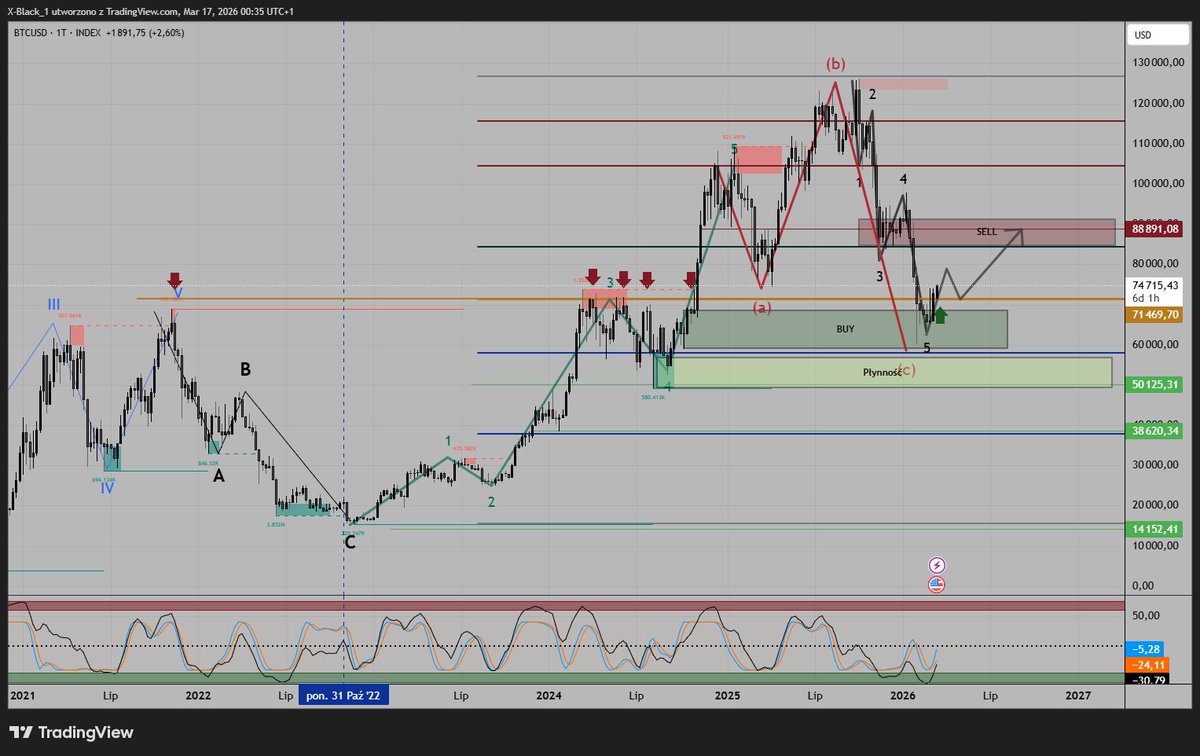The width and height of the screenshot is (1200, 756).
Task: Select the green wave label 2
Action: click(x=491, y=502)
